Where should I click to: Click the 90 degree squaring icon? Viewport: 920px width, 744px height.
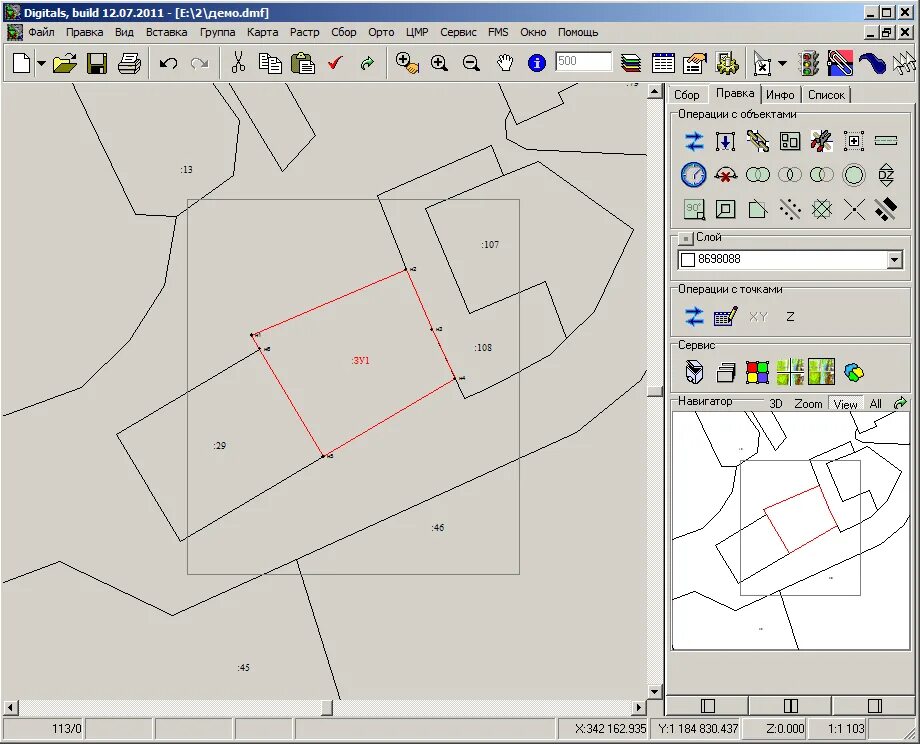pyautogui.click(x=694, y=209)
